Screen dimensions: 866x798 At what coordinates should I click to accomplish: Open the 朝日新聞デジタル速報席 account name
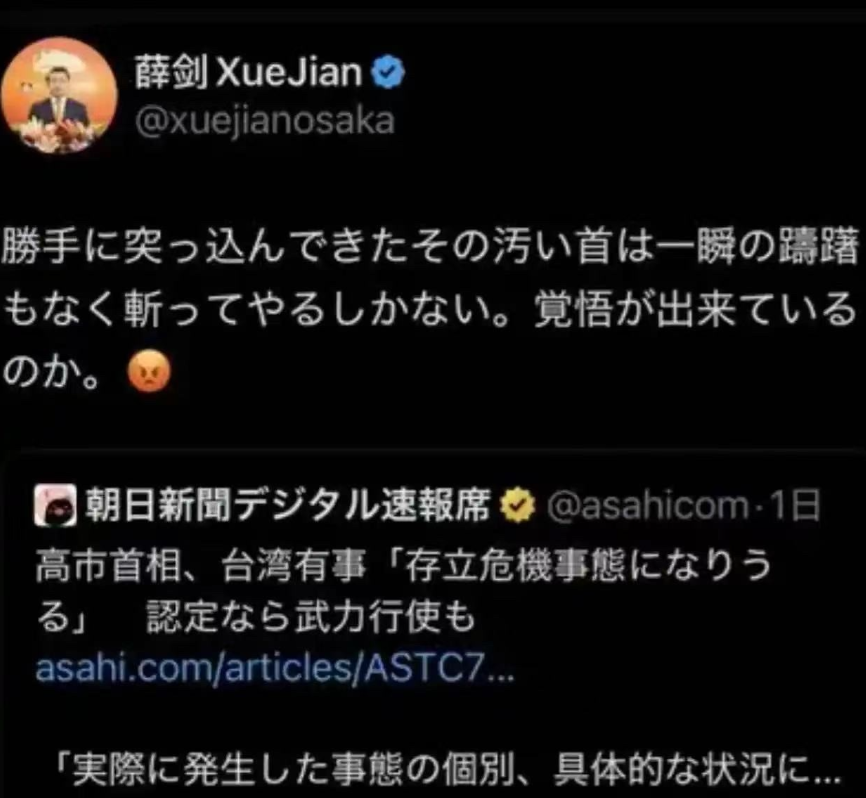click(288, 505)
